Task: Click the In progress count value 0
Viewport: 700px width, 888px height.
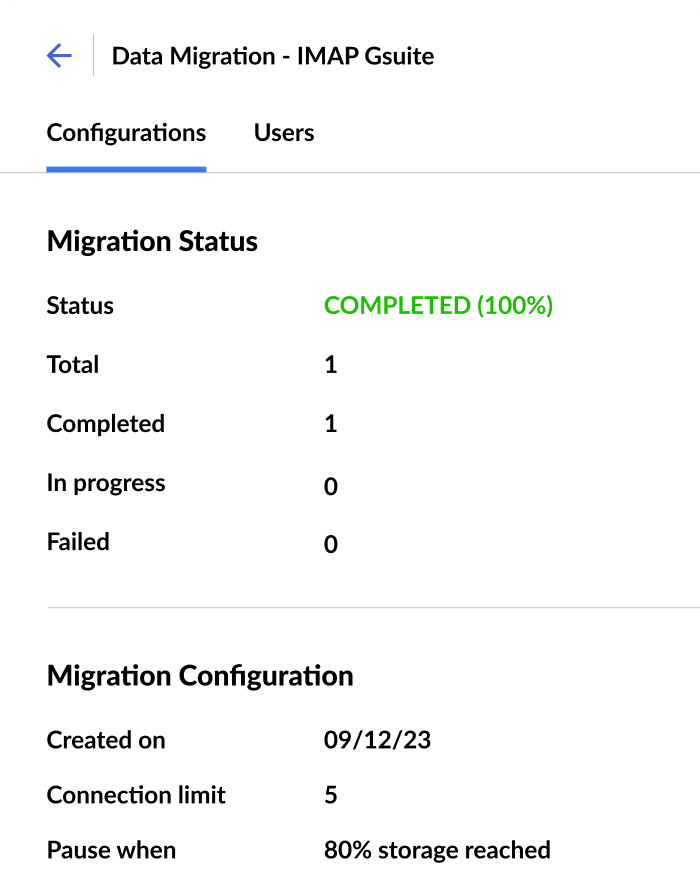Action: [331, 486]
